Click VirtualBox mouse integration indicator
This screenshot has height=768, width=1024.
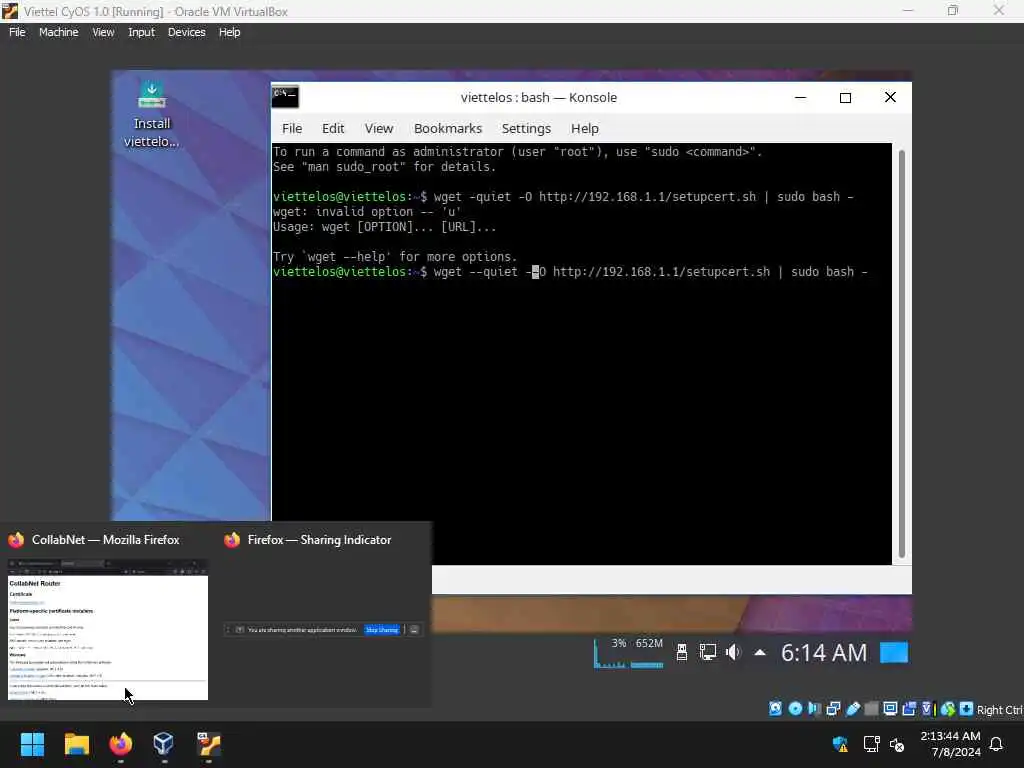948,709
